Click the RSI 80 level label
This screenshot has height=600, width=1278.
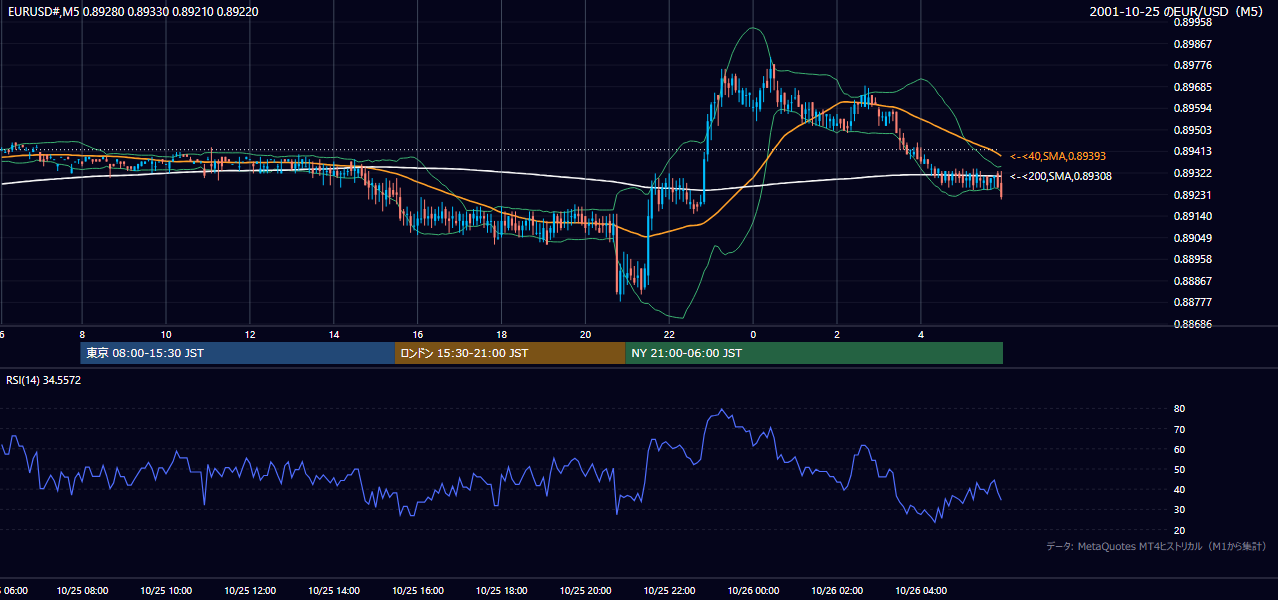(x=1180, y=409)
